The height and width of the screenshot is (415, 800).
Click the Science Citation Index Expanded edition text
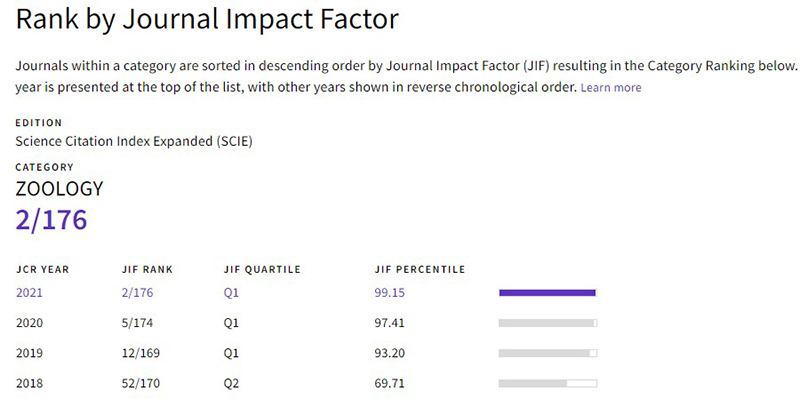click(135, 141)
